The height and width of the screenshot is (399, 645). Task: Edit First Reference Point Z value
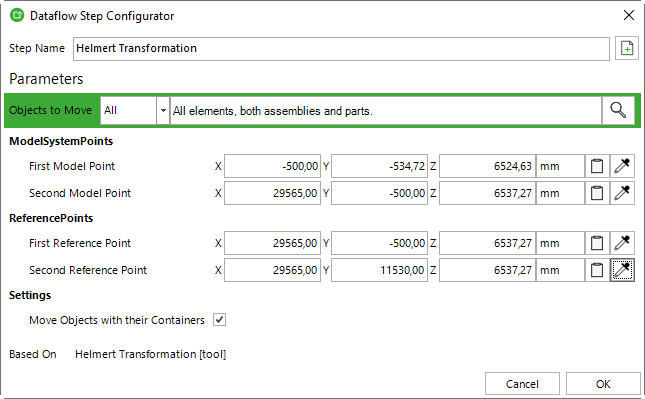487,243
